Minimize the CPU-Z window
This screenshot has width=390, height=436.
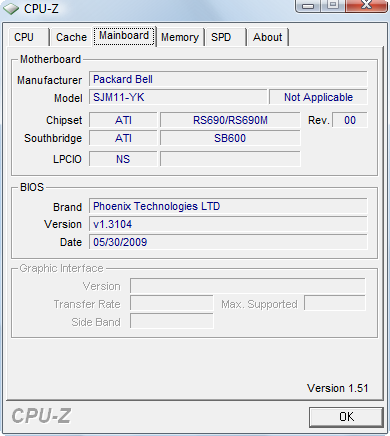308,6
